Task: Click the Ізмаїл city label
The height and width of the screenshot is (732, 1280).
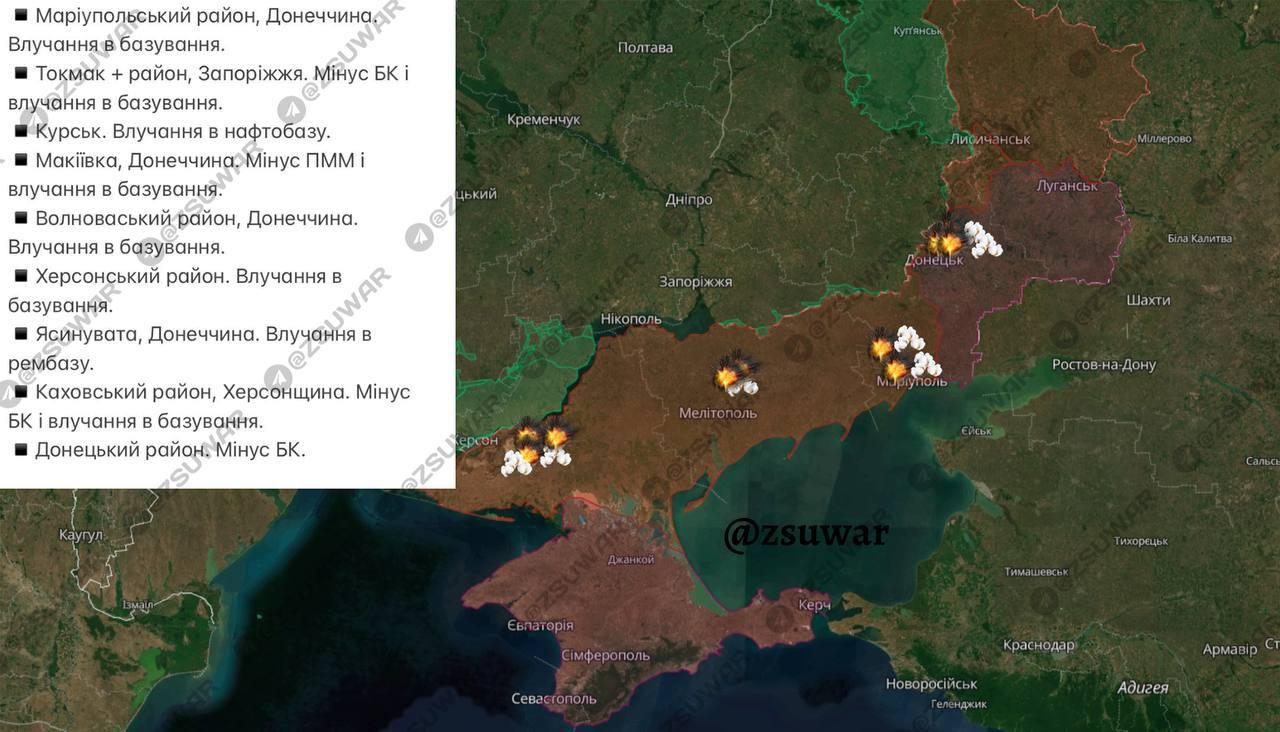Action: [136, 605]
